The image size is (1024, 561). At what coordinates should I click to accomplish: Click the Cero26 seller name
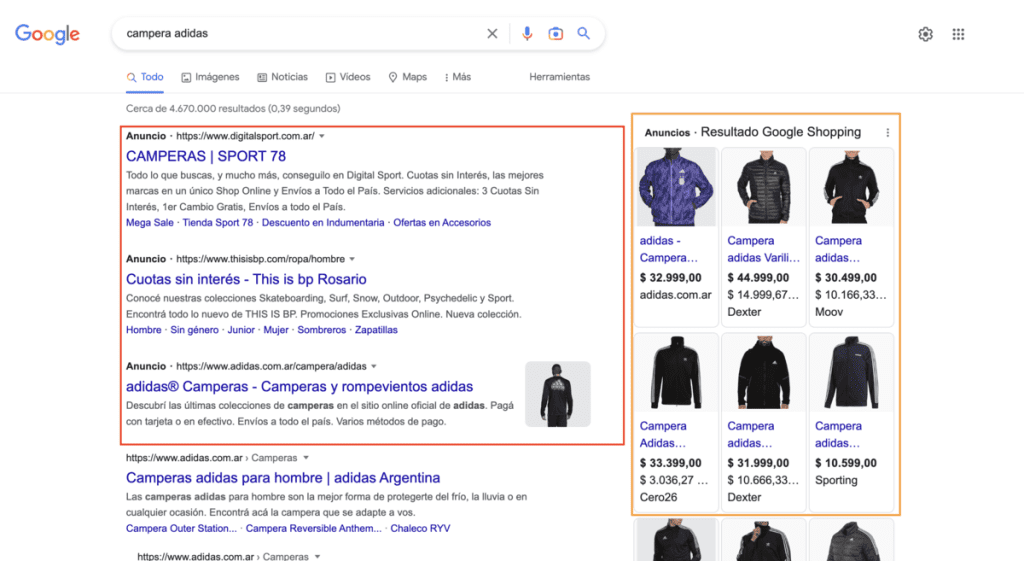(658, 497)
